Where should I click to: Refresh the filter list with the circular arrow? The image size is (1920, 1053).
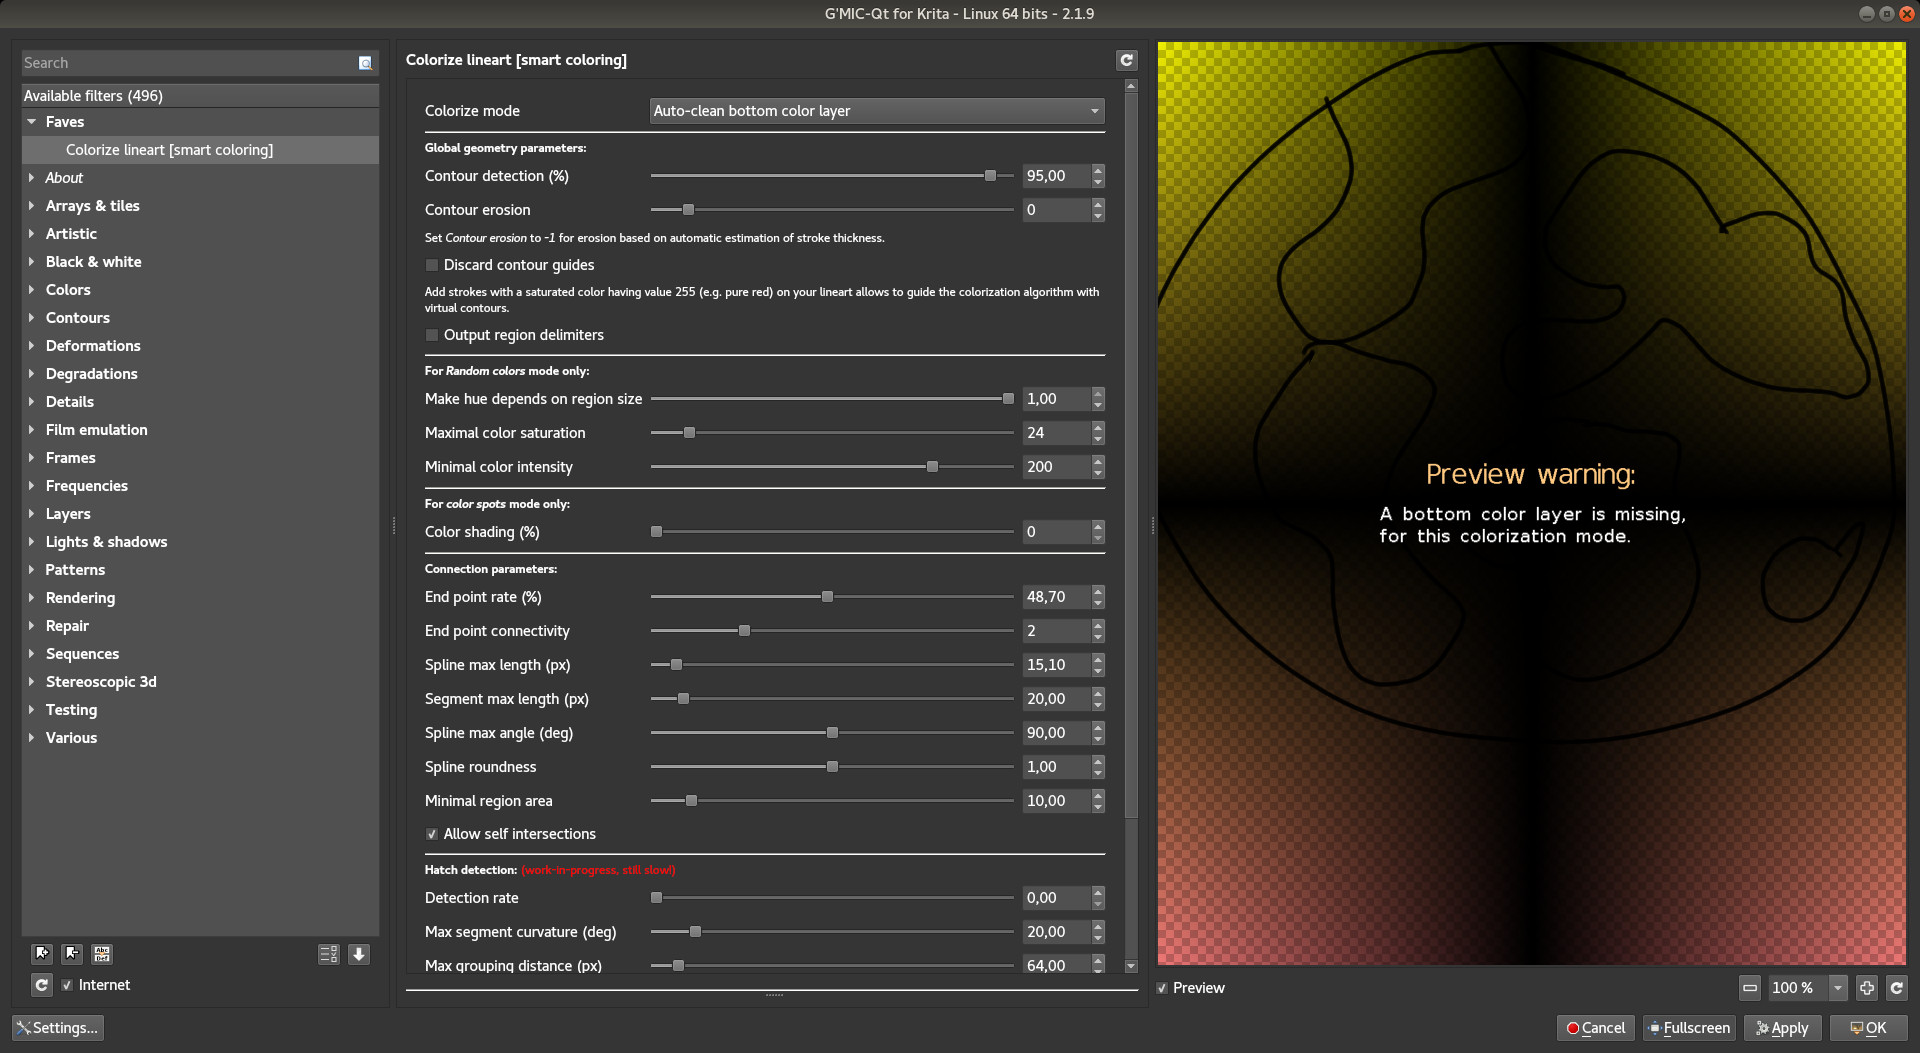pyautogui.click(x=41, y=985)
